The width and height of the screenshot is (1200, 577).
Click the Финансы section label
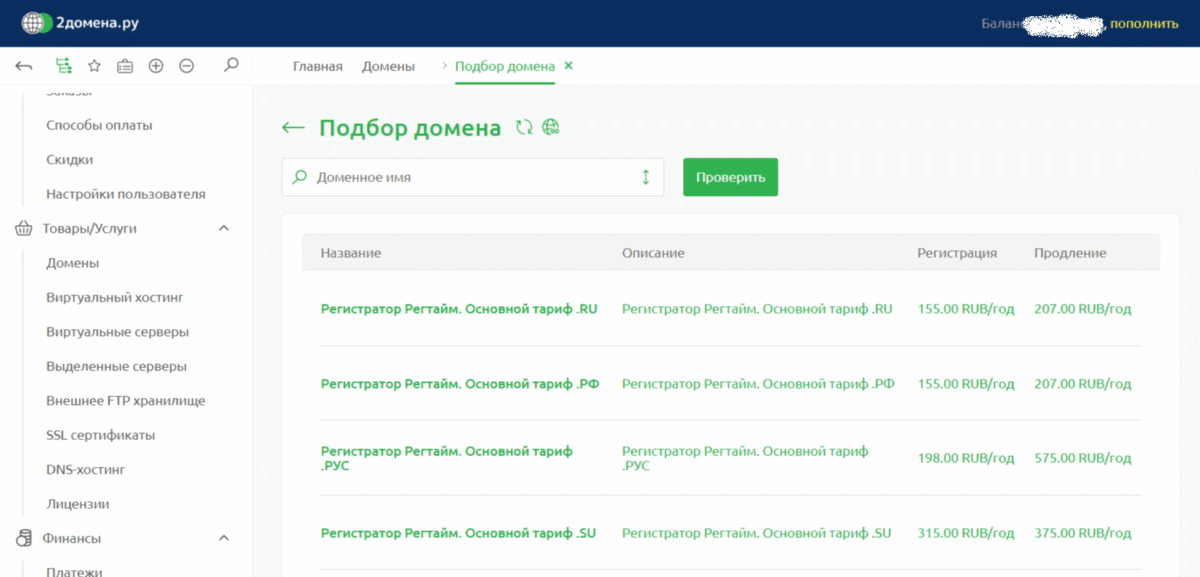coord(71,538)
